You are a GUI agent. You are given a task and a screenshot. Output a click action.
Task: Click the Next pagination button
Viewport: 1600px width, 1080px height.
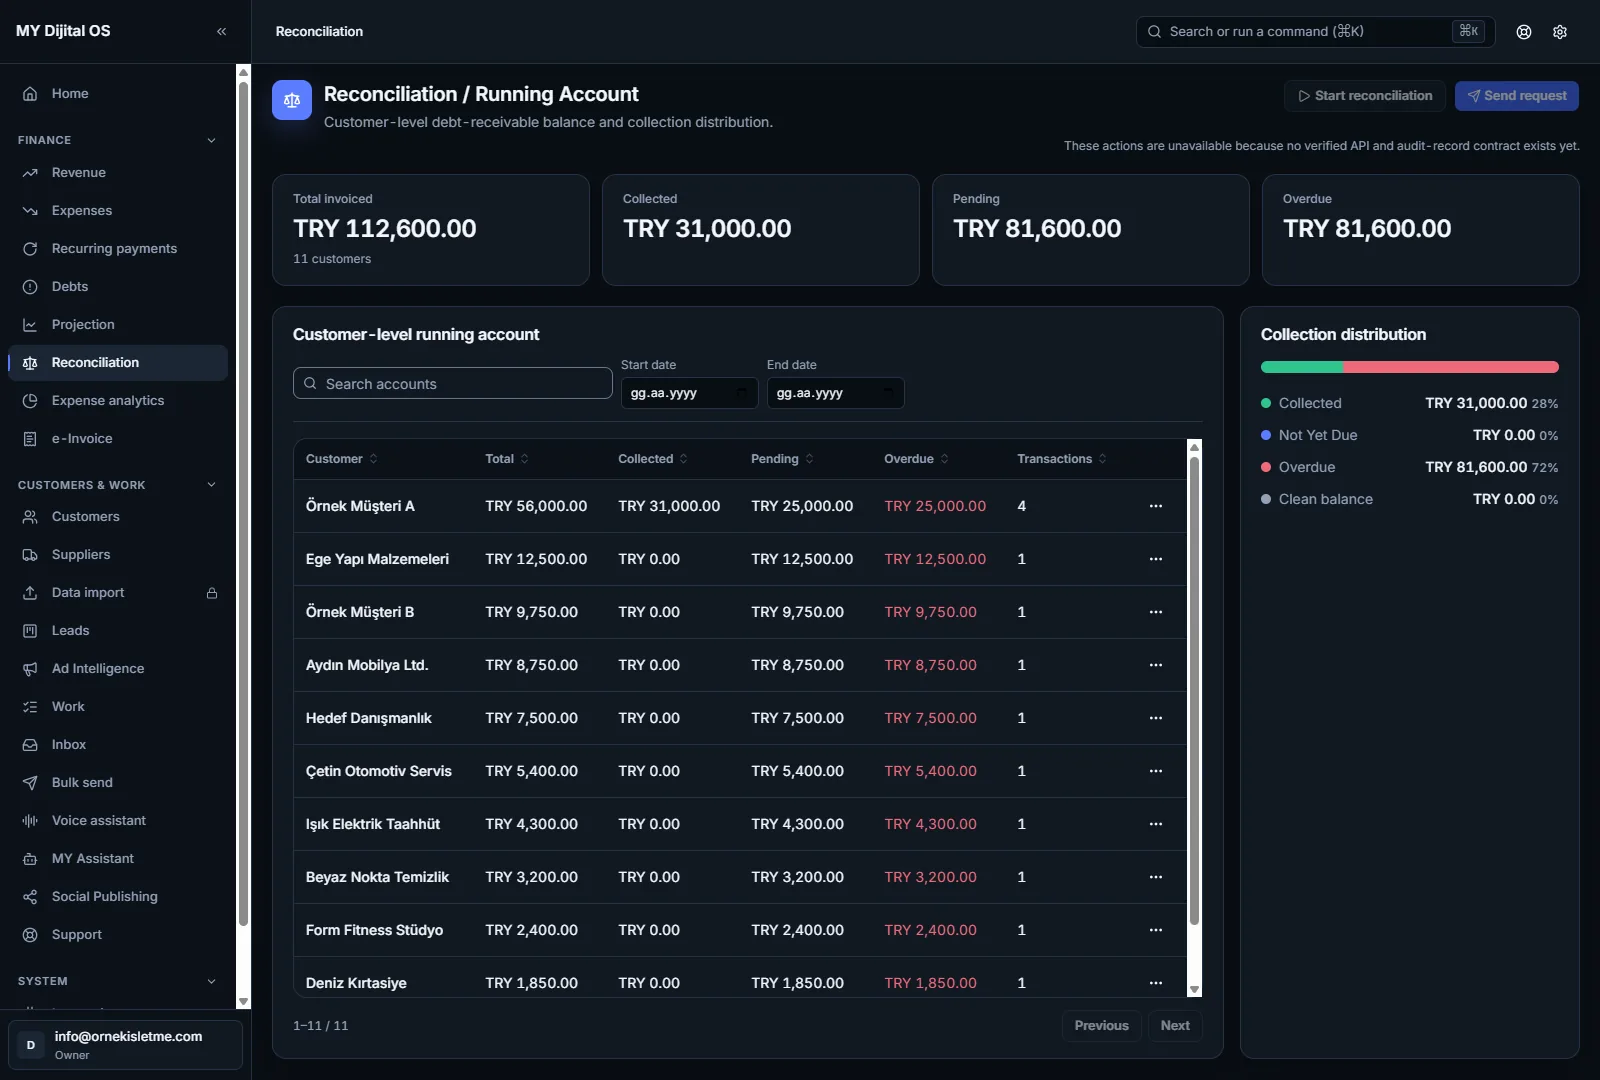[1175, 1026]
